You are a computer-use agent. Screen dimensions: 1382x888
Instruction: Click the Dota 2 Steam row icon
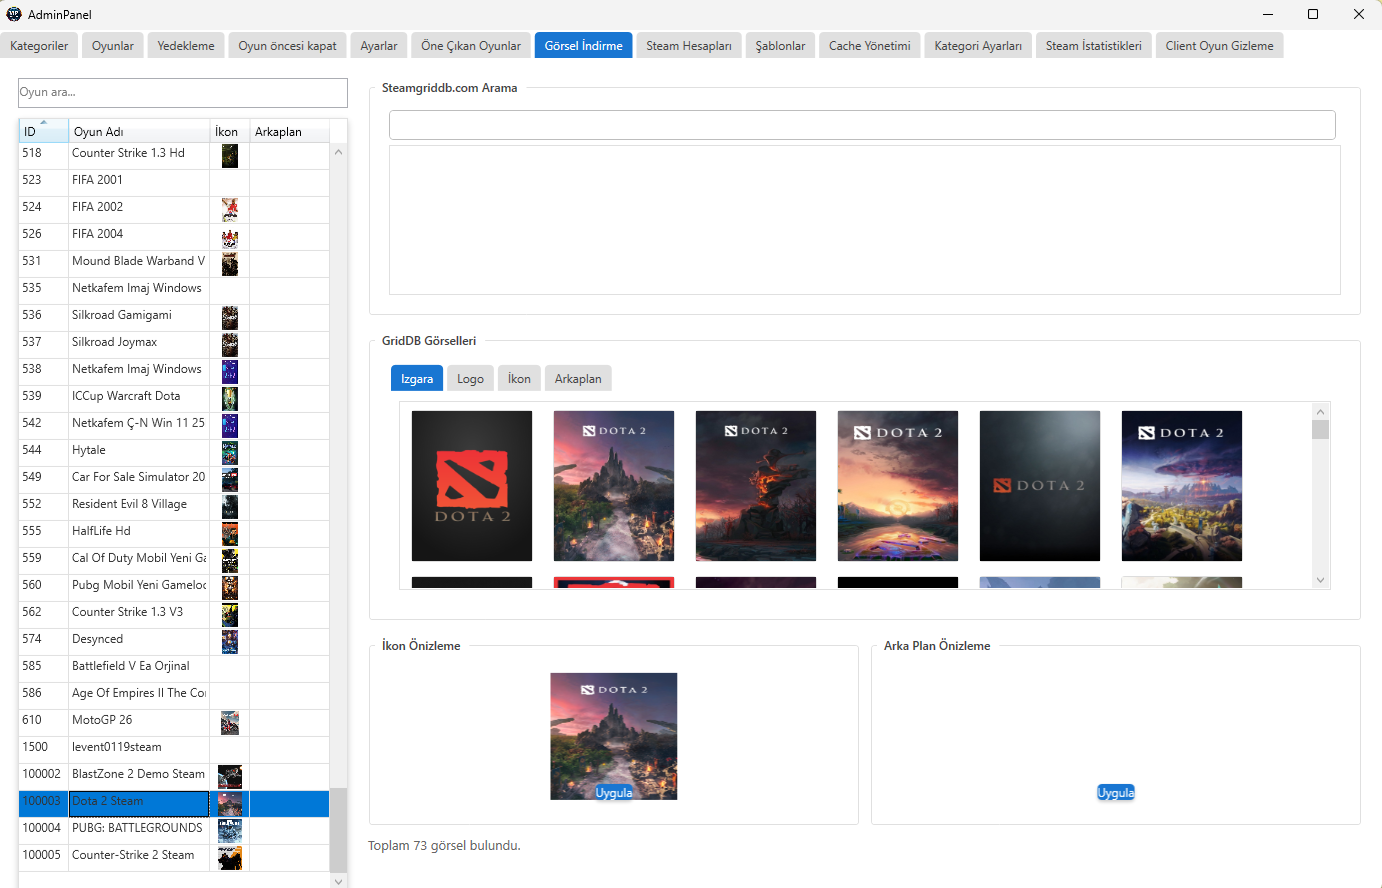click(230, 803)
